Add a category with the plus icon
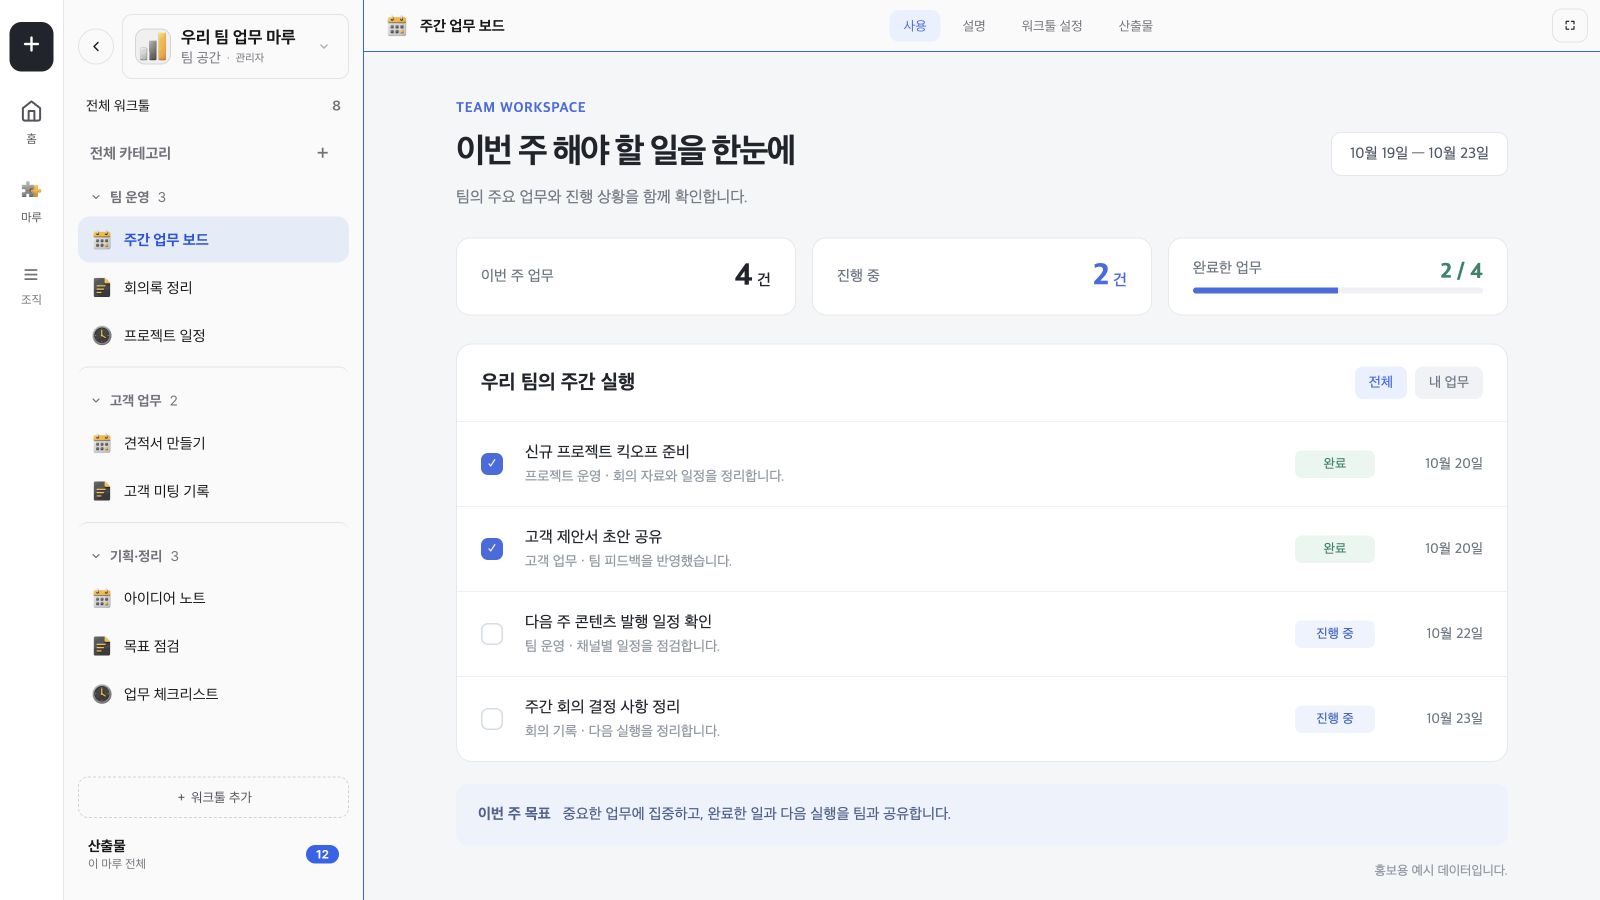This screenshot has height=900, width=1600. pyautogui.click(x=322, y=153)
